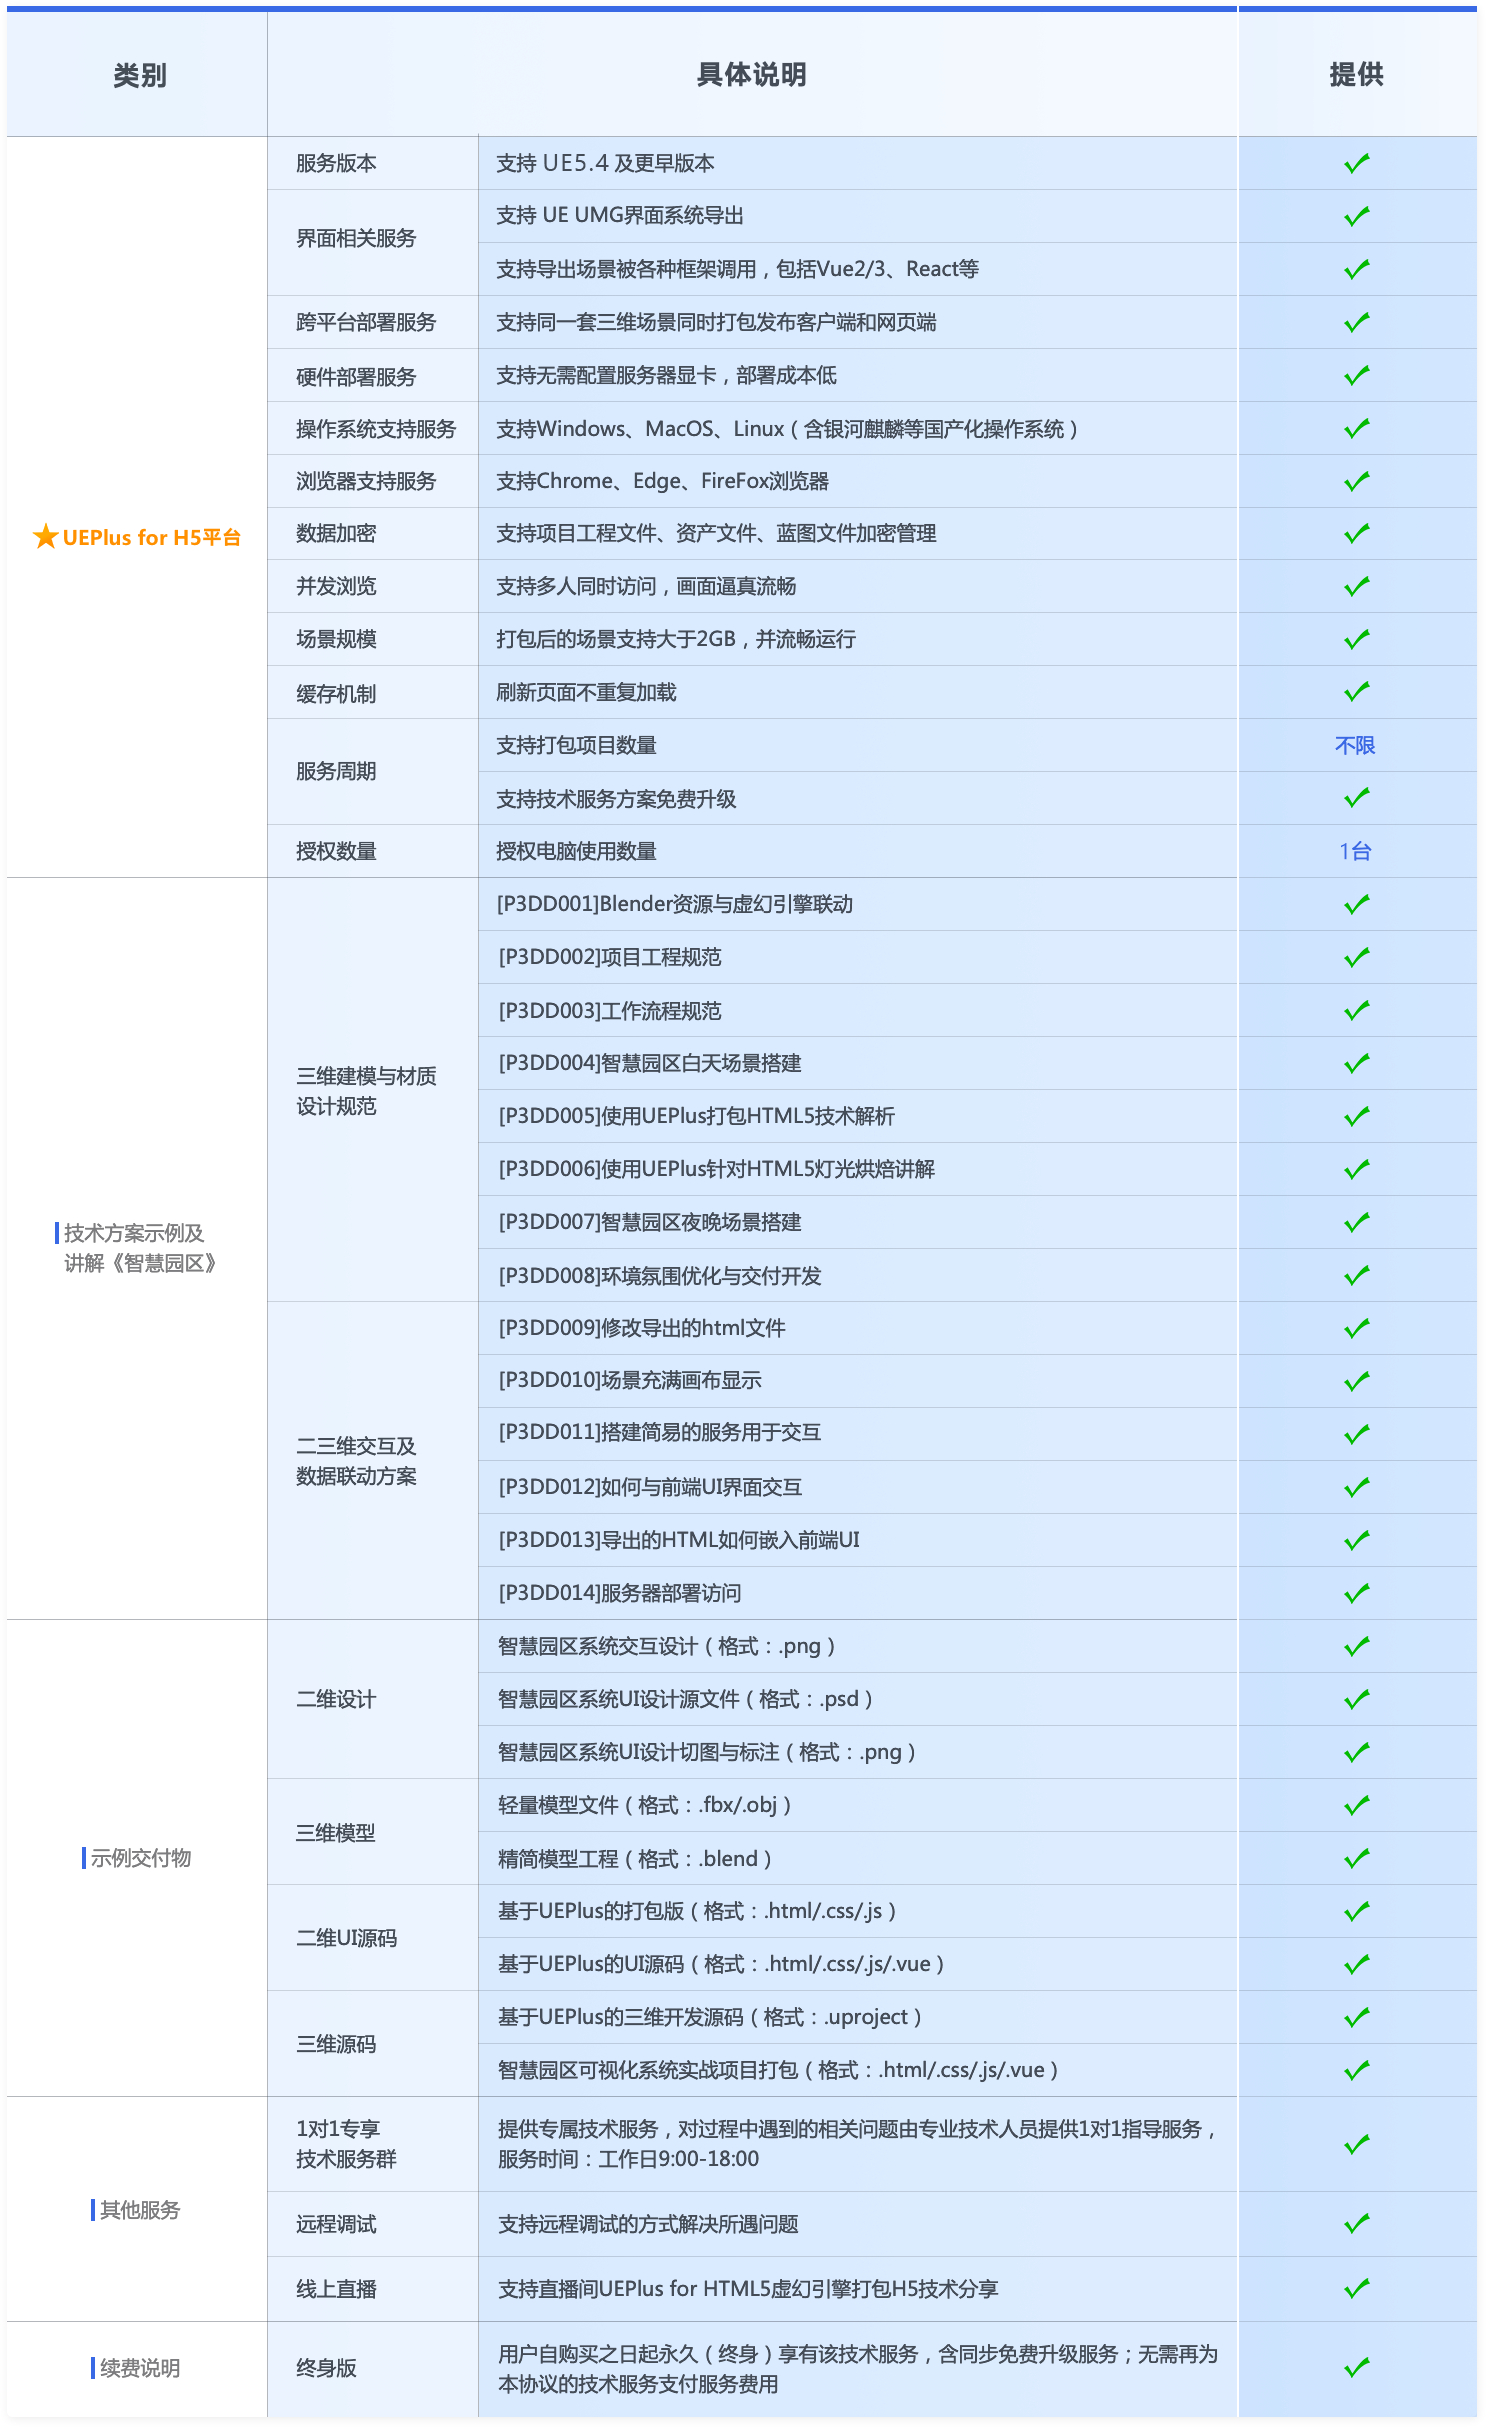This screenshot has width=1486, height=2427.
Task: Click the checkmark for 支持技术服务方案免费升级
Action: coord(1356,797)
